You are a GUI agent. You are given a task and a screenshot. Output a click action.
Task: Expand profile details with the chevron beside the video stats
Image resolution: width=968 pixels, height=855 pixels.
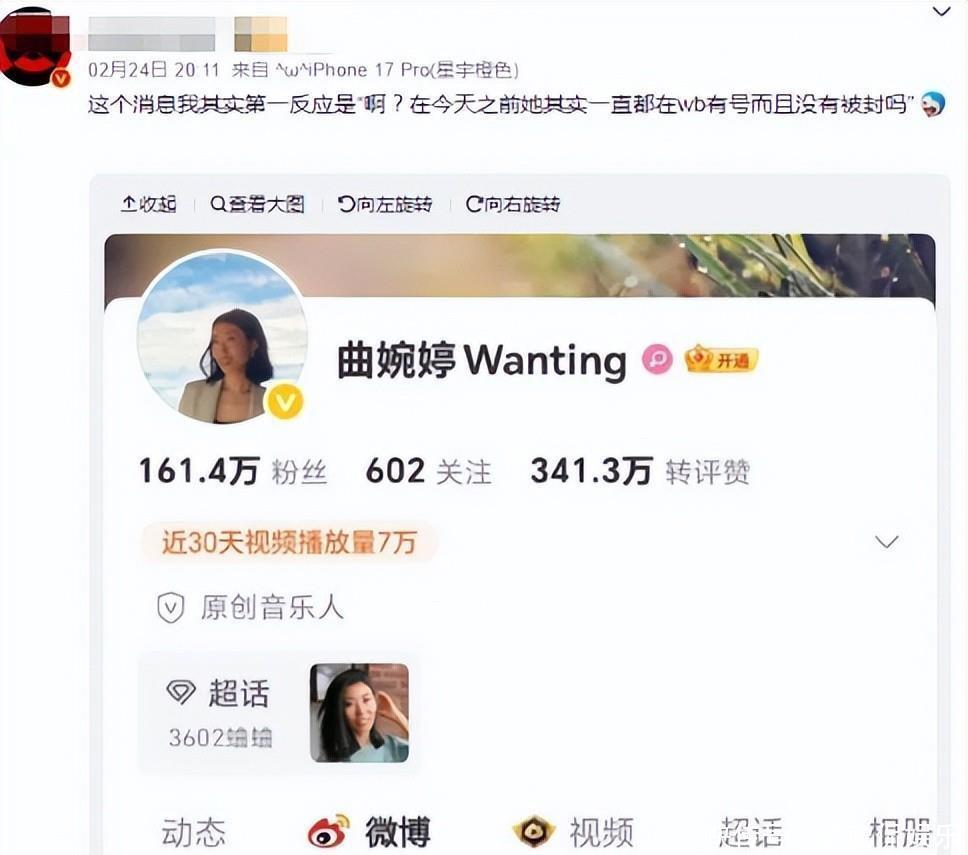(x=887, y=542)
